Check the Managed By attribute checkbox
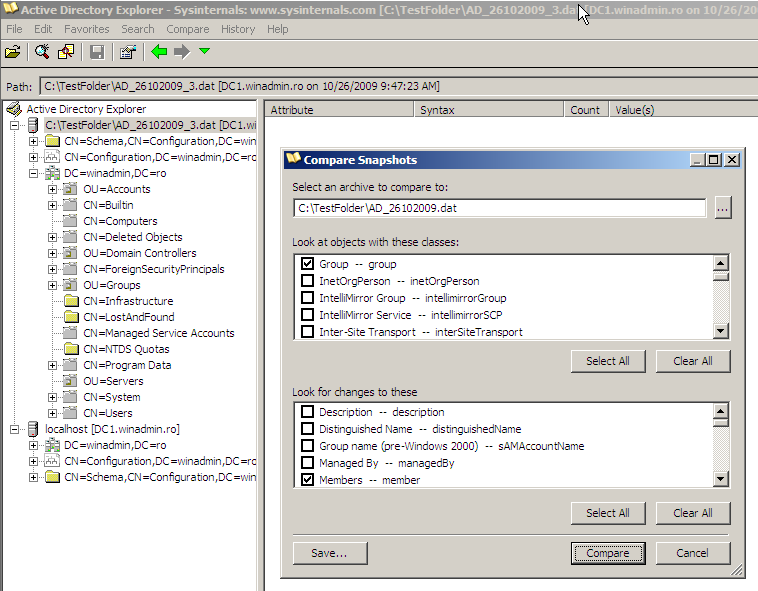Image resolution: width=758 pixels, height=591 pixels. 307,462
